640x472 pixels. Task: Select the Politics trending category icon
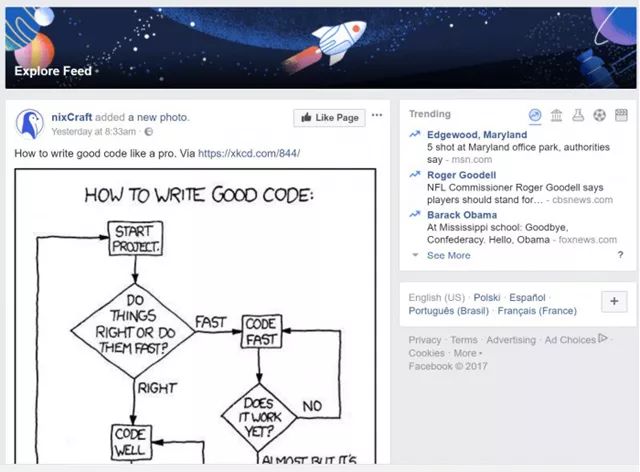[556, 116]
